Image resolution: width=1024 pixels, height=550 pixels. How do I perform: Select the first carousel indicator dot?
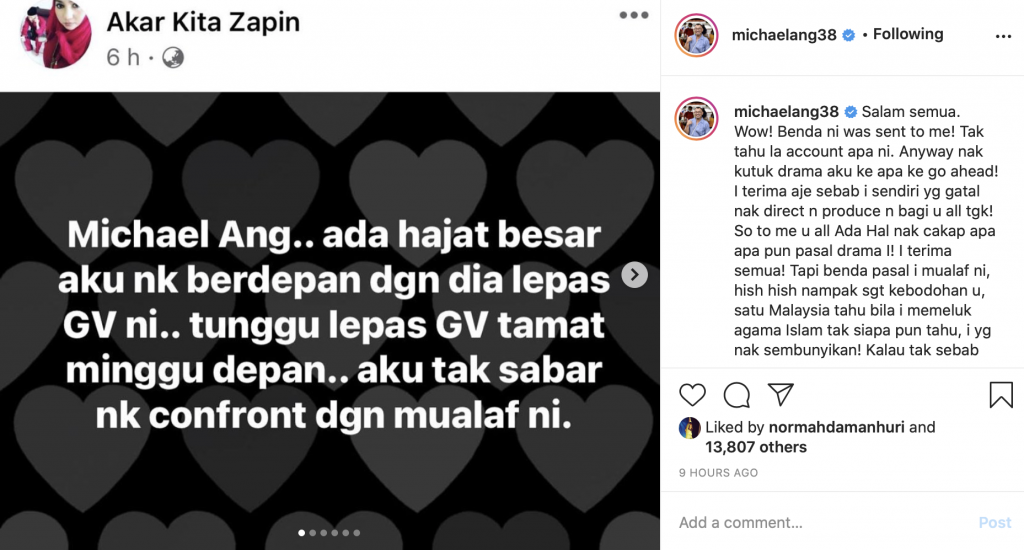click(x=301, y=533)
